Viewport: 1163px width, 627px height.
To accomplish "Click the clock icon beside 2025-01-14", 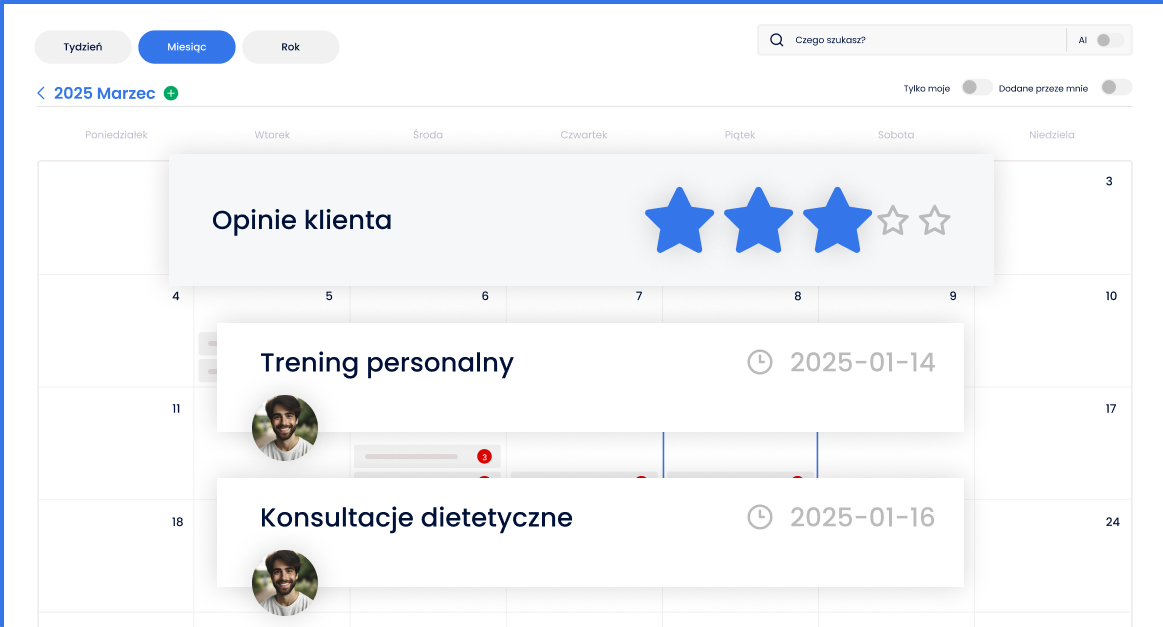I will (760, 362).
